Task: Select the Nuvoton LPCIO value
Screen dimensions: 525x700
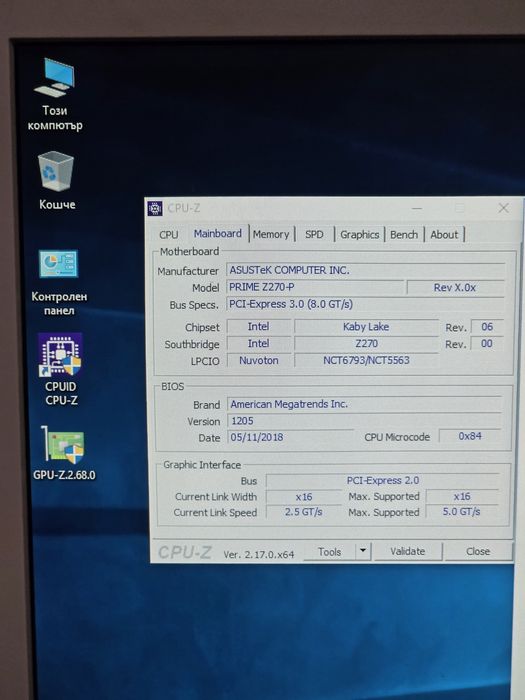Action: 258,360
